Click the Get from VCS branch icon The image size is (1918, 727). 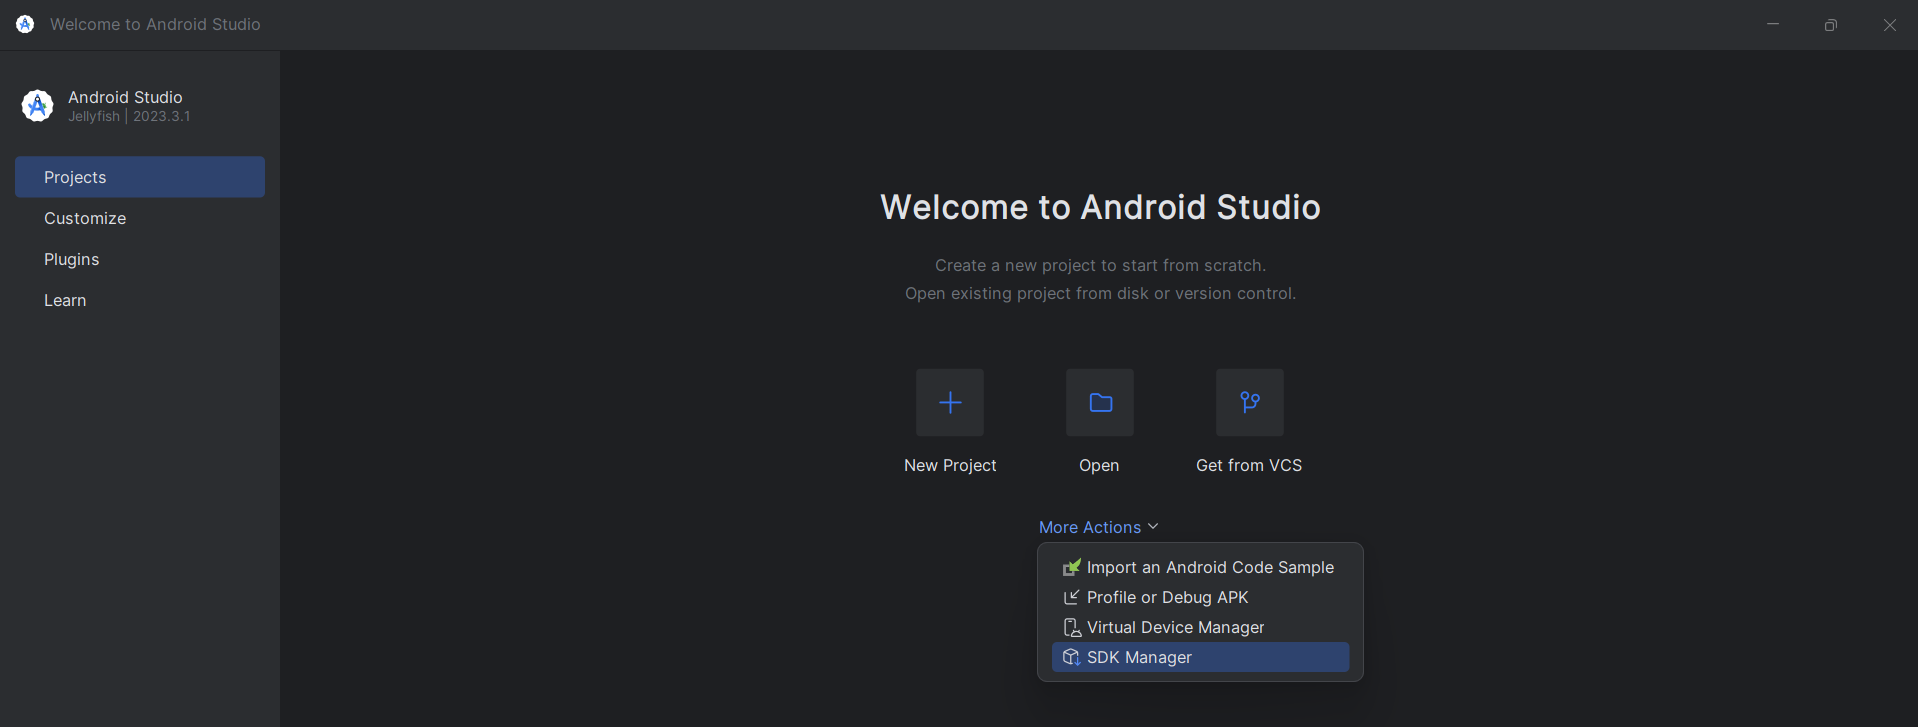pyautogui.click(x=1250, y=402)
